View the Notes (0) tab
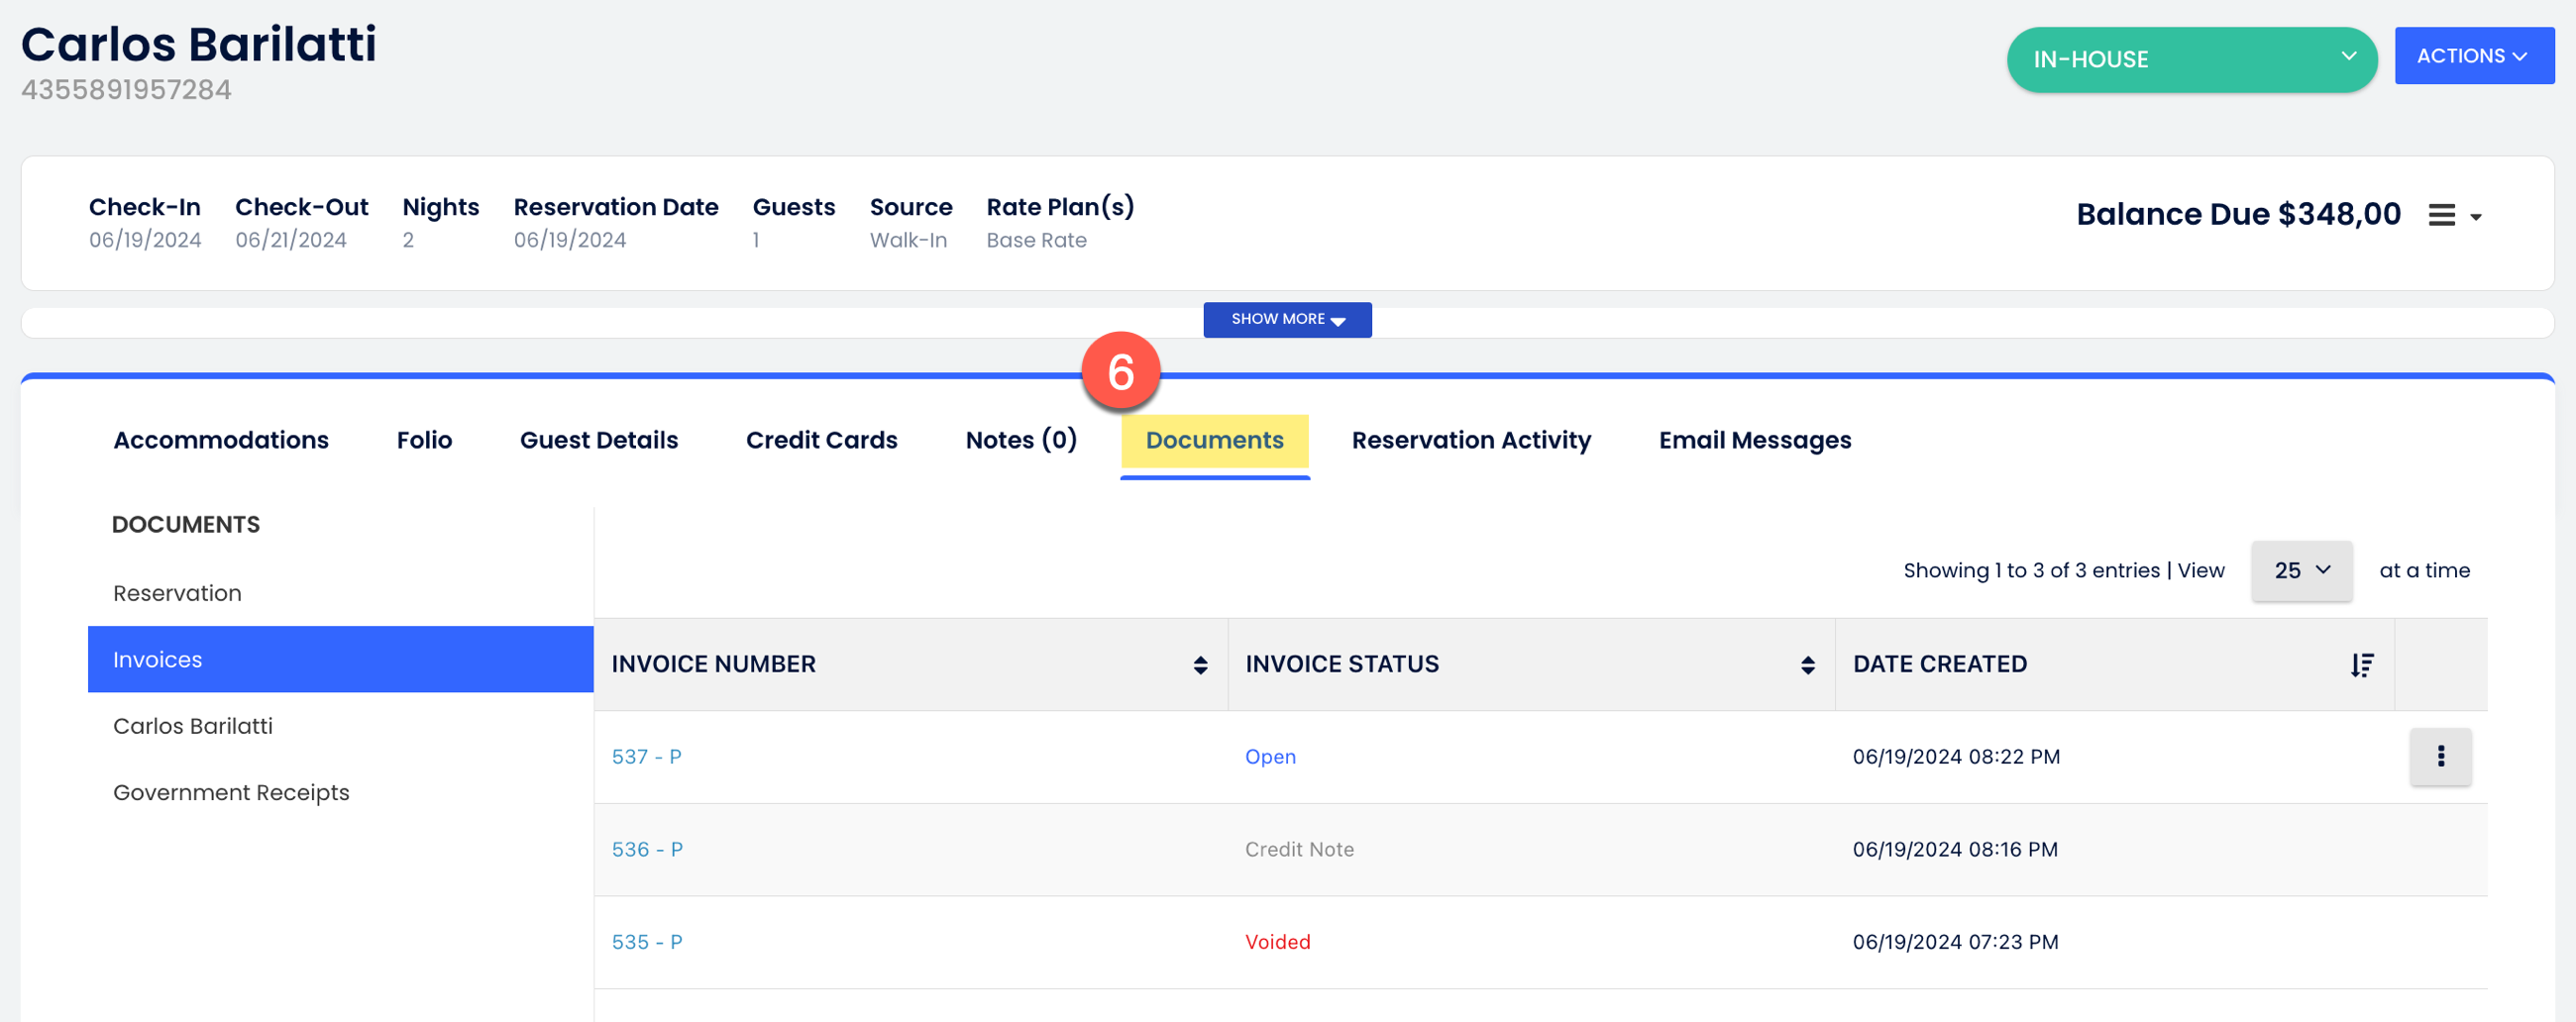 click(1020, 440)
